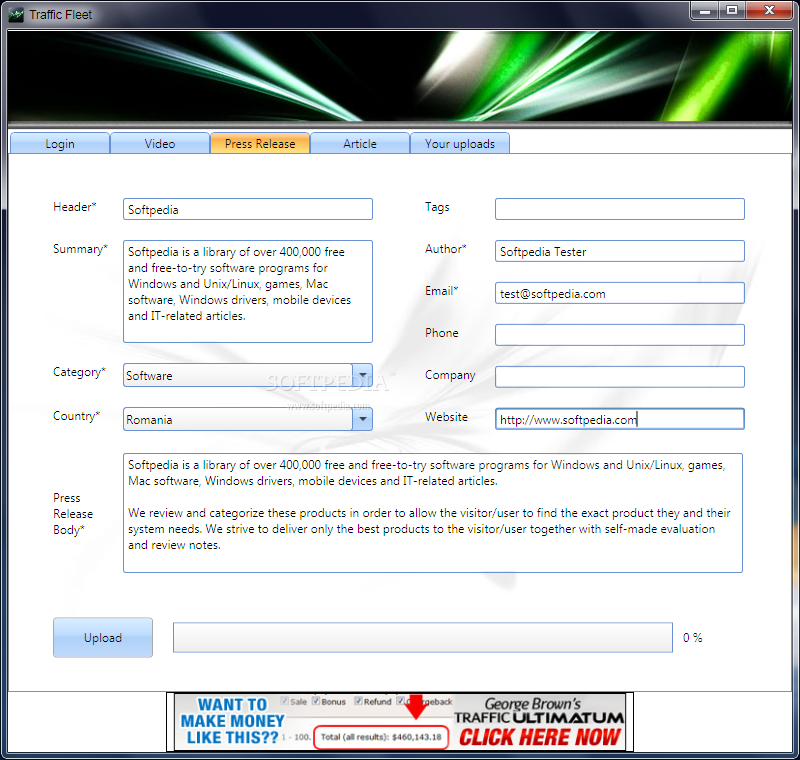Image resolution: width=800 pixels, height=760 pixels.
Task: Click the Header input field
Action: [248, 209]
